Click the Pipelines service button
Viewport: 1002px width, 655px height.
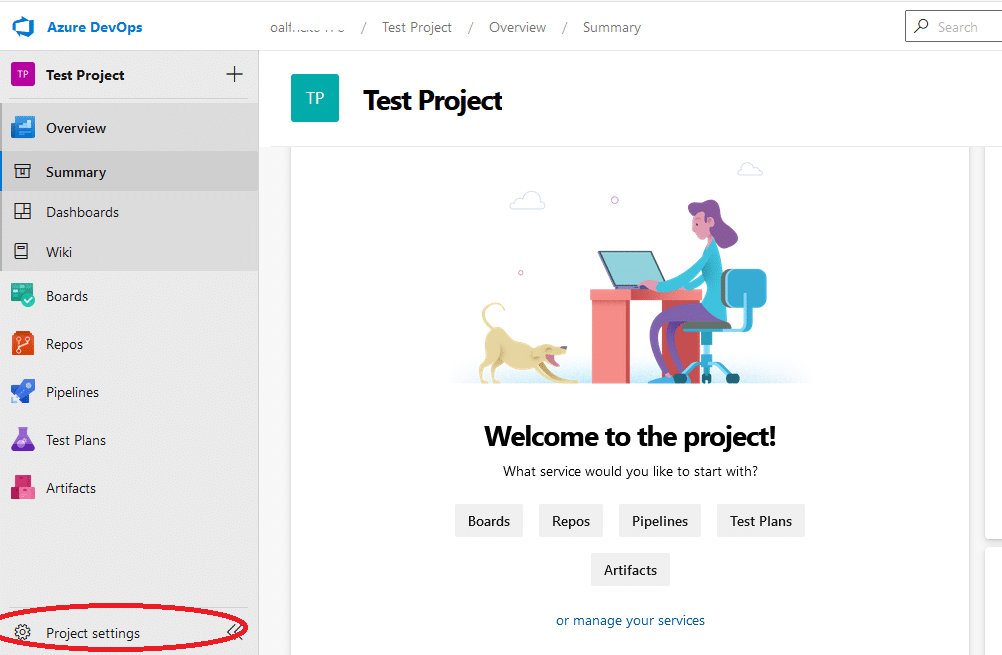(x=659, y=521)
